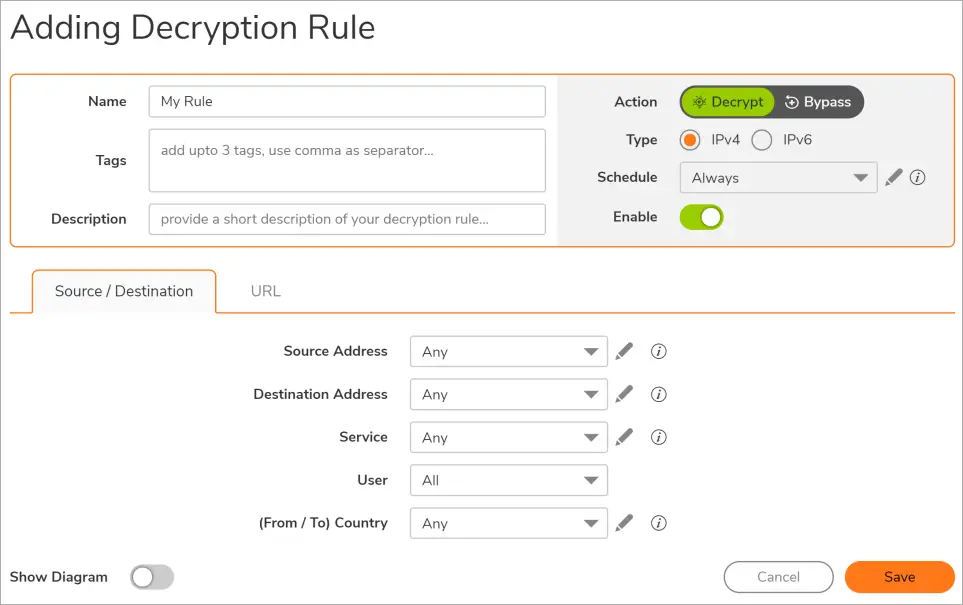Click pencil icon for Destination Address
Image resolution: width=963 pixels, height=605 pixels.
pos(624,394)
